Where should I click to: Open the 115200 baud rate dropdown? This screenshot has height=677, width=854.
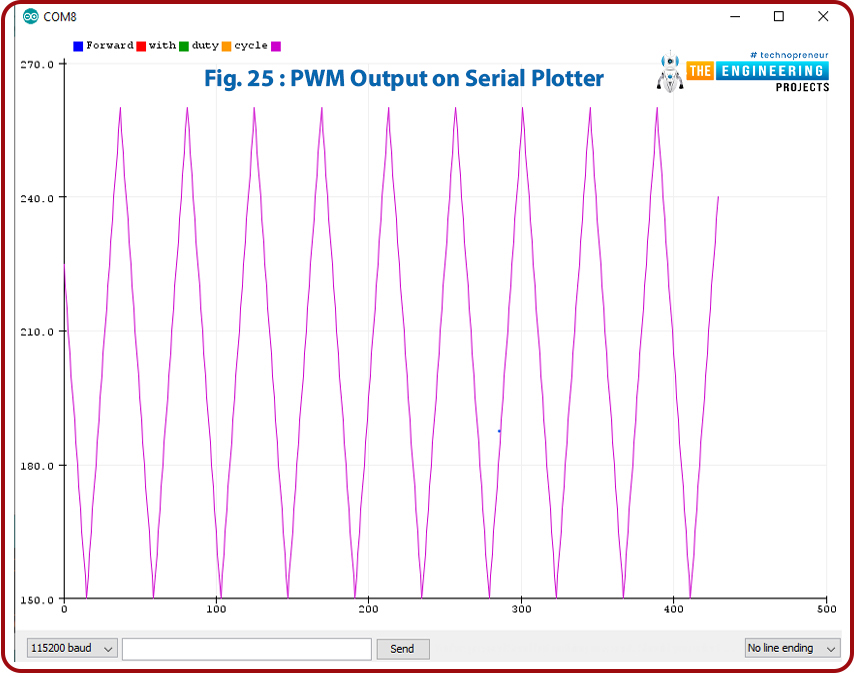(72, 648)
